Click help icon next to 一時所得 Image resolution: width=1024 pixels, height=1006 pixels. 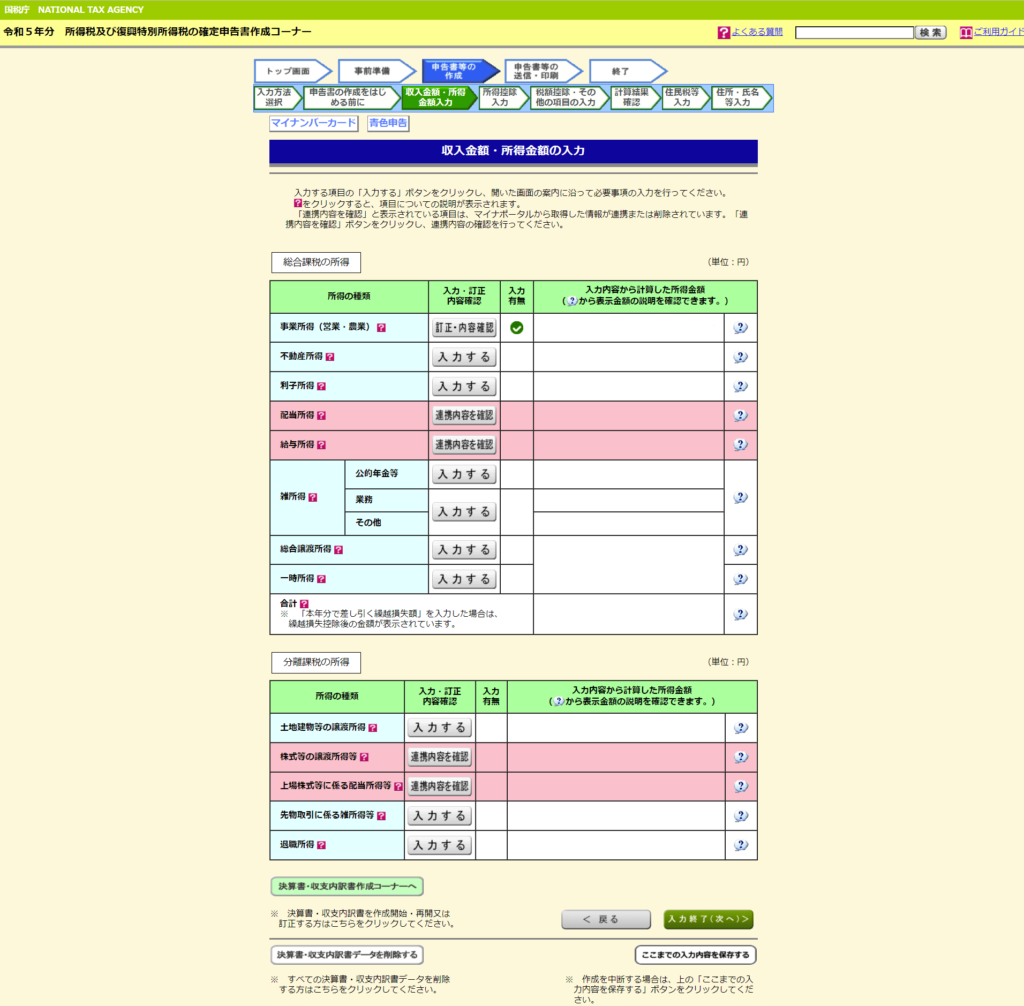[x=321, y=579]
